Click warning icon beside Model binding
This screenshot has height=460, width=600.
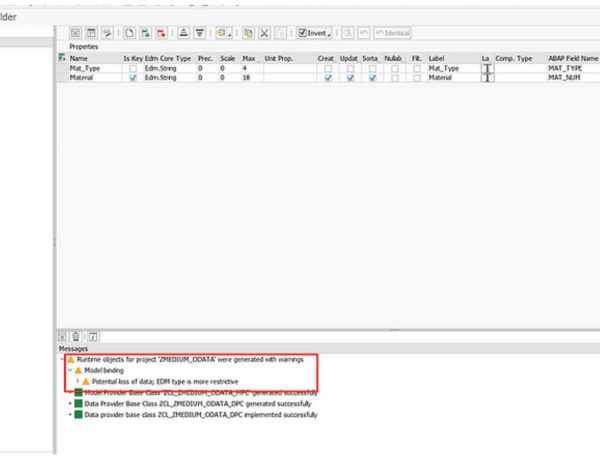(78, 370)
